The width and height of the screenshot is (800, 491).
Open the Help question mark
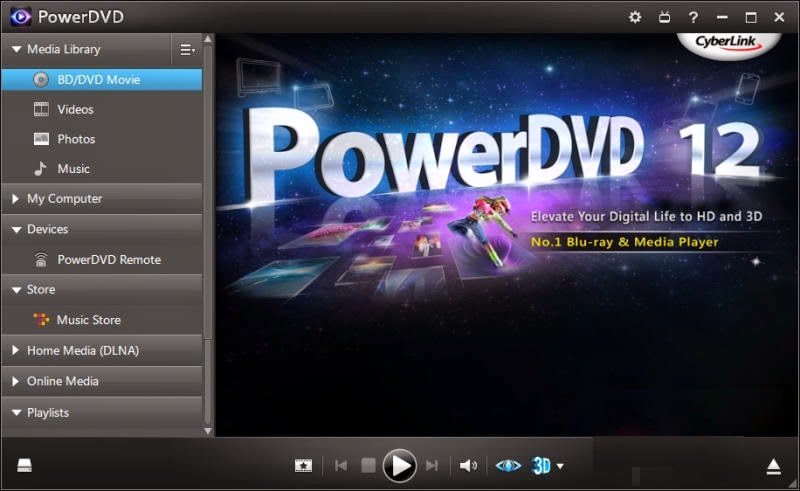(x=693, y=17)
